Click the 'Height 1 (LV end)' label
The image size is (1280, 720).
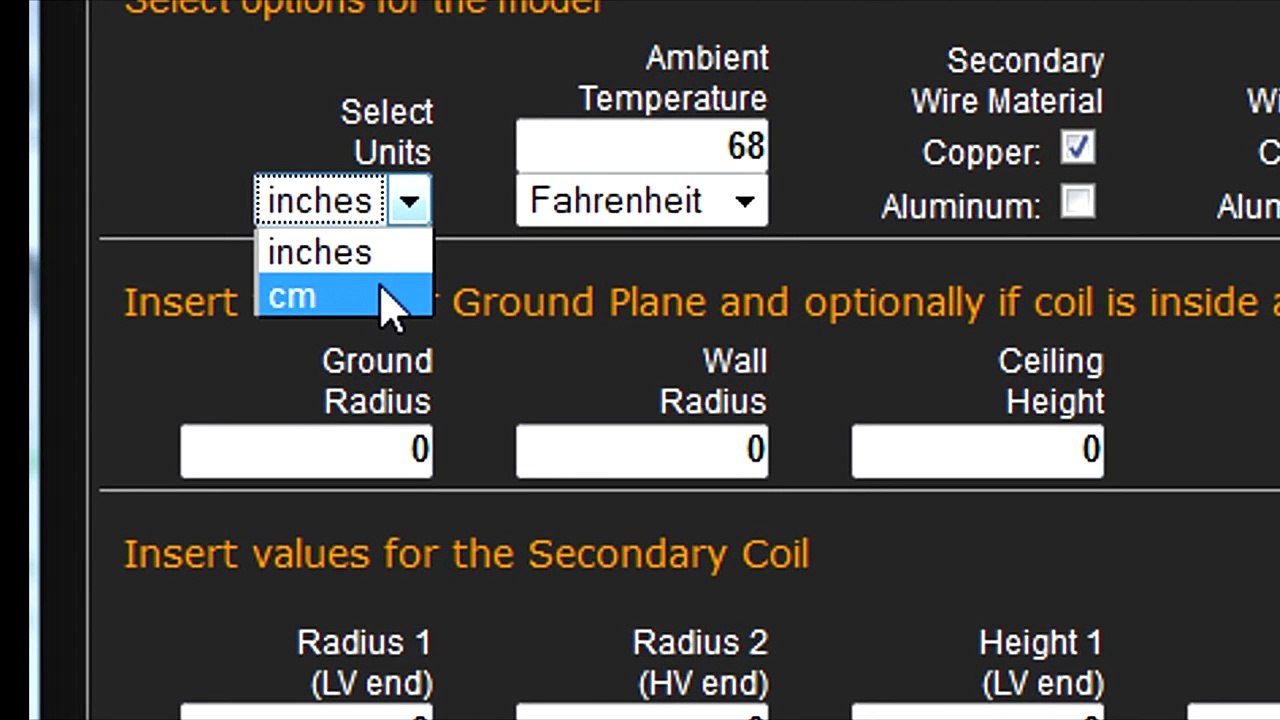1041,662
